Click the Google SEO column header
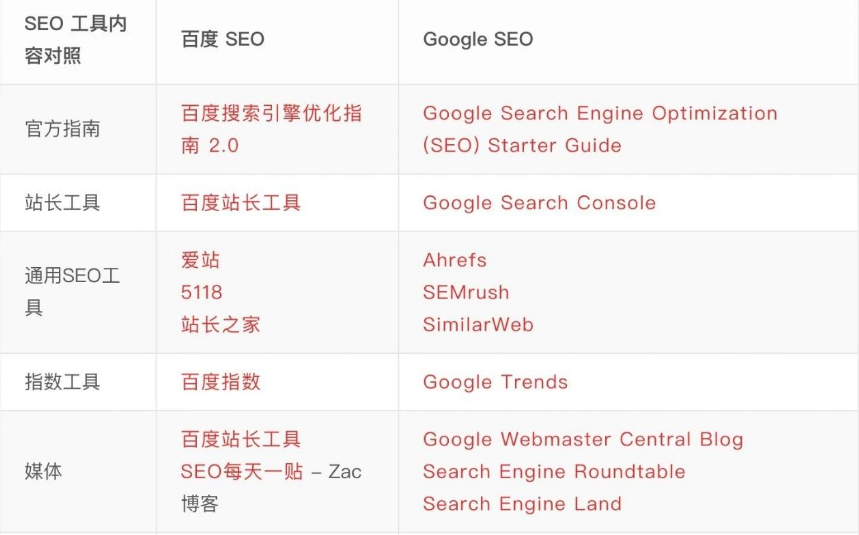859x535 pixels. point(478,39)
